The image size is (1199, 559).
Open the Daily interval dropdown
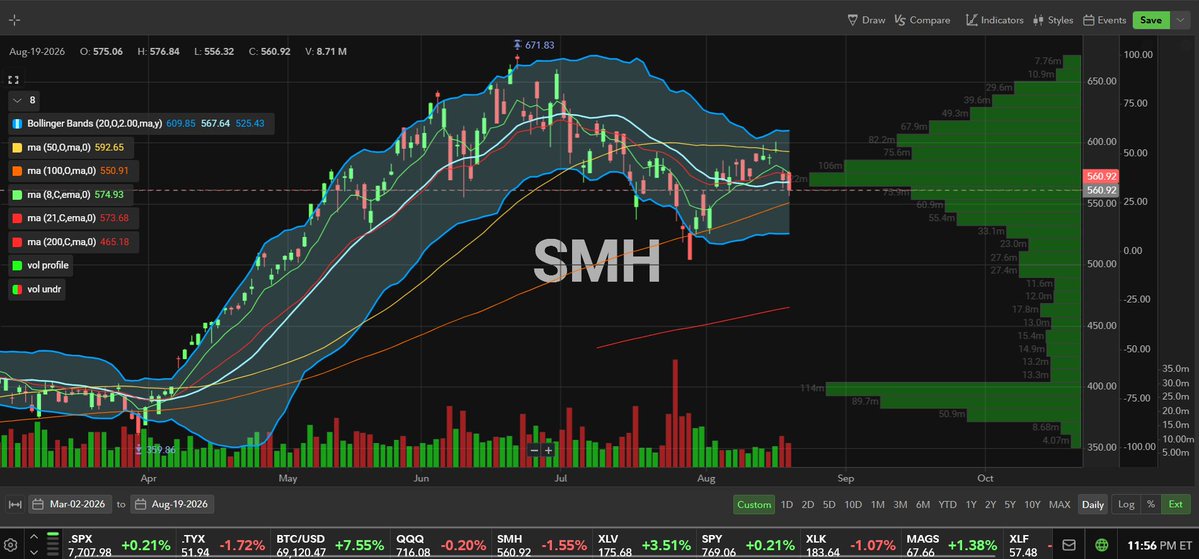click(1093, 505)
